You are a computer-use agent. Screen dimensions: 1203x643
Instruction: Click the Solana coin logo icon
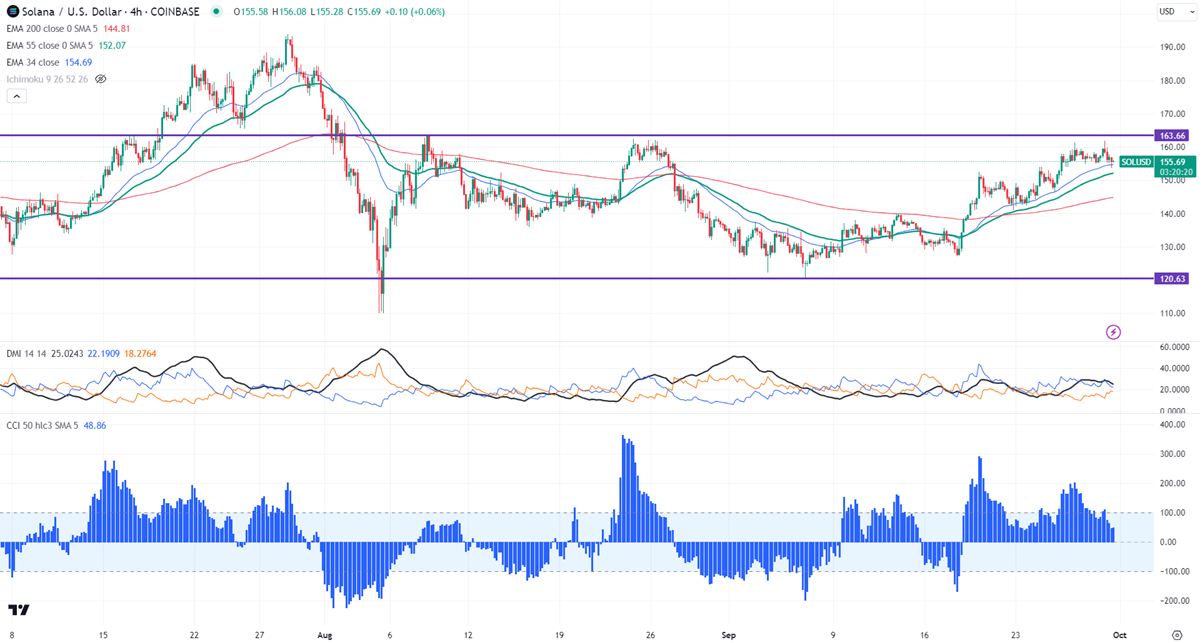[x=13, y=11]
